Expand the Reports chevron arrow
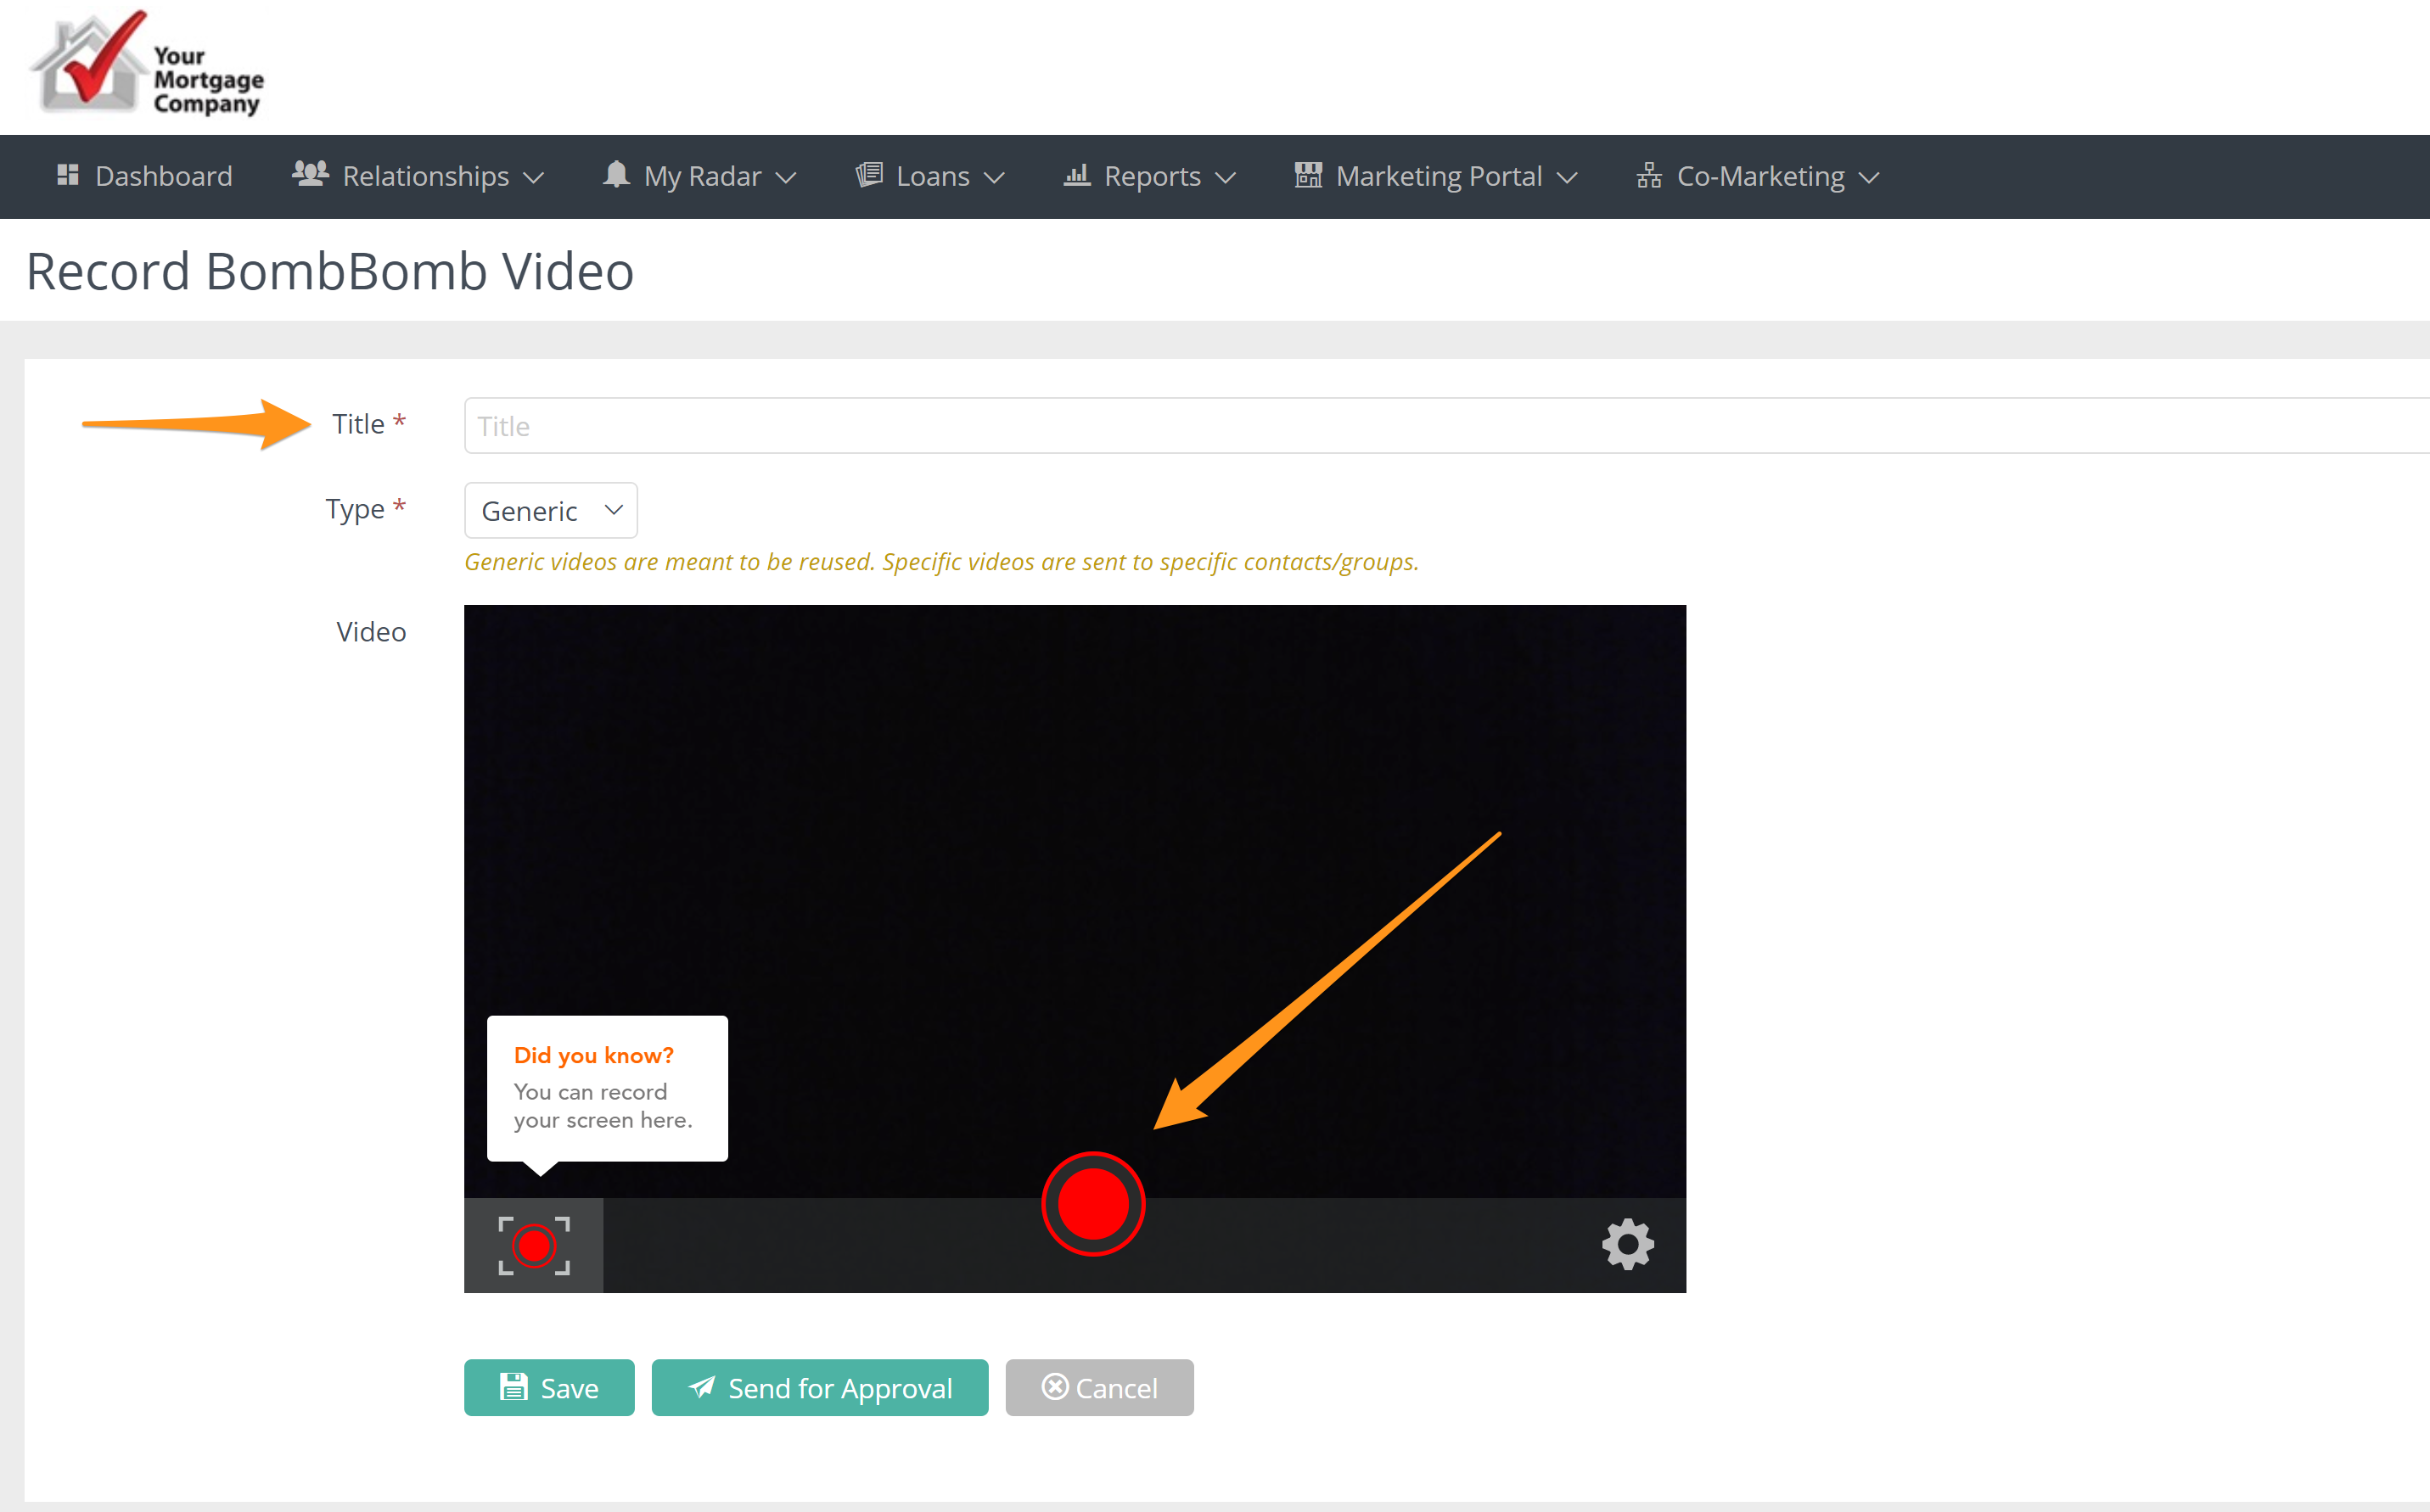The height and width of the screenshot is (1512, 2430). click(1226, 178)
